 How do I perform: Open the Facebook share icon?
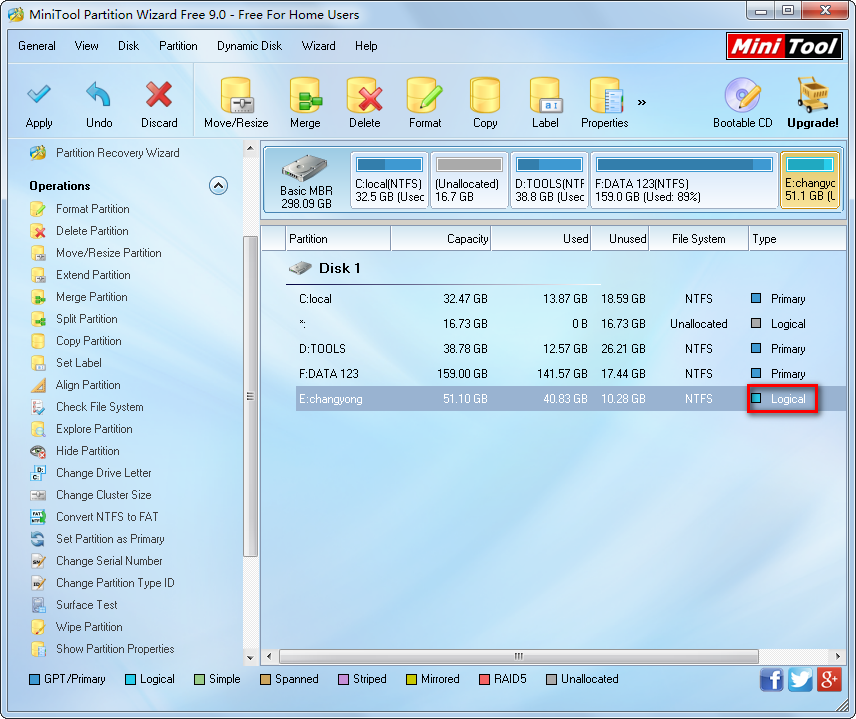(772, 680)
